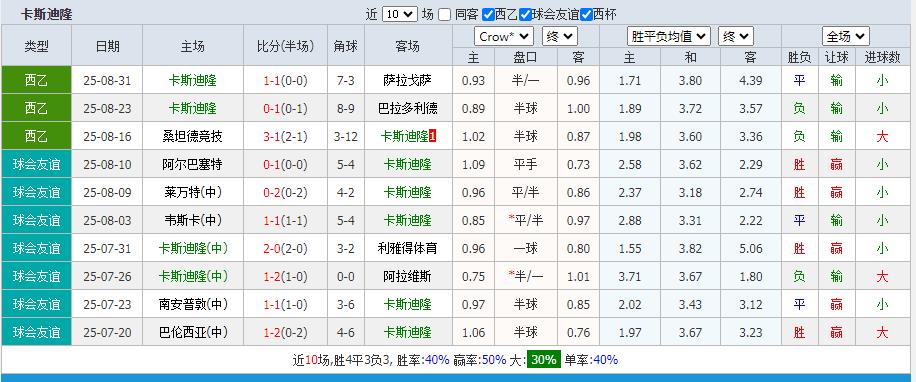Click the 西乙 tag for 25-08-23
The height and width of the screenshot is (382, 916).
click(36, 108)
